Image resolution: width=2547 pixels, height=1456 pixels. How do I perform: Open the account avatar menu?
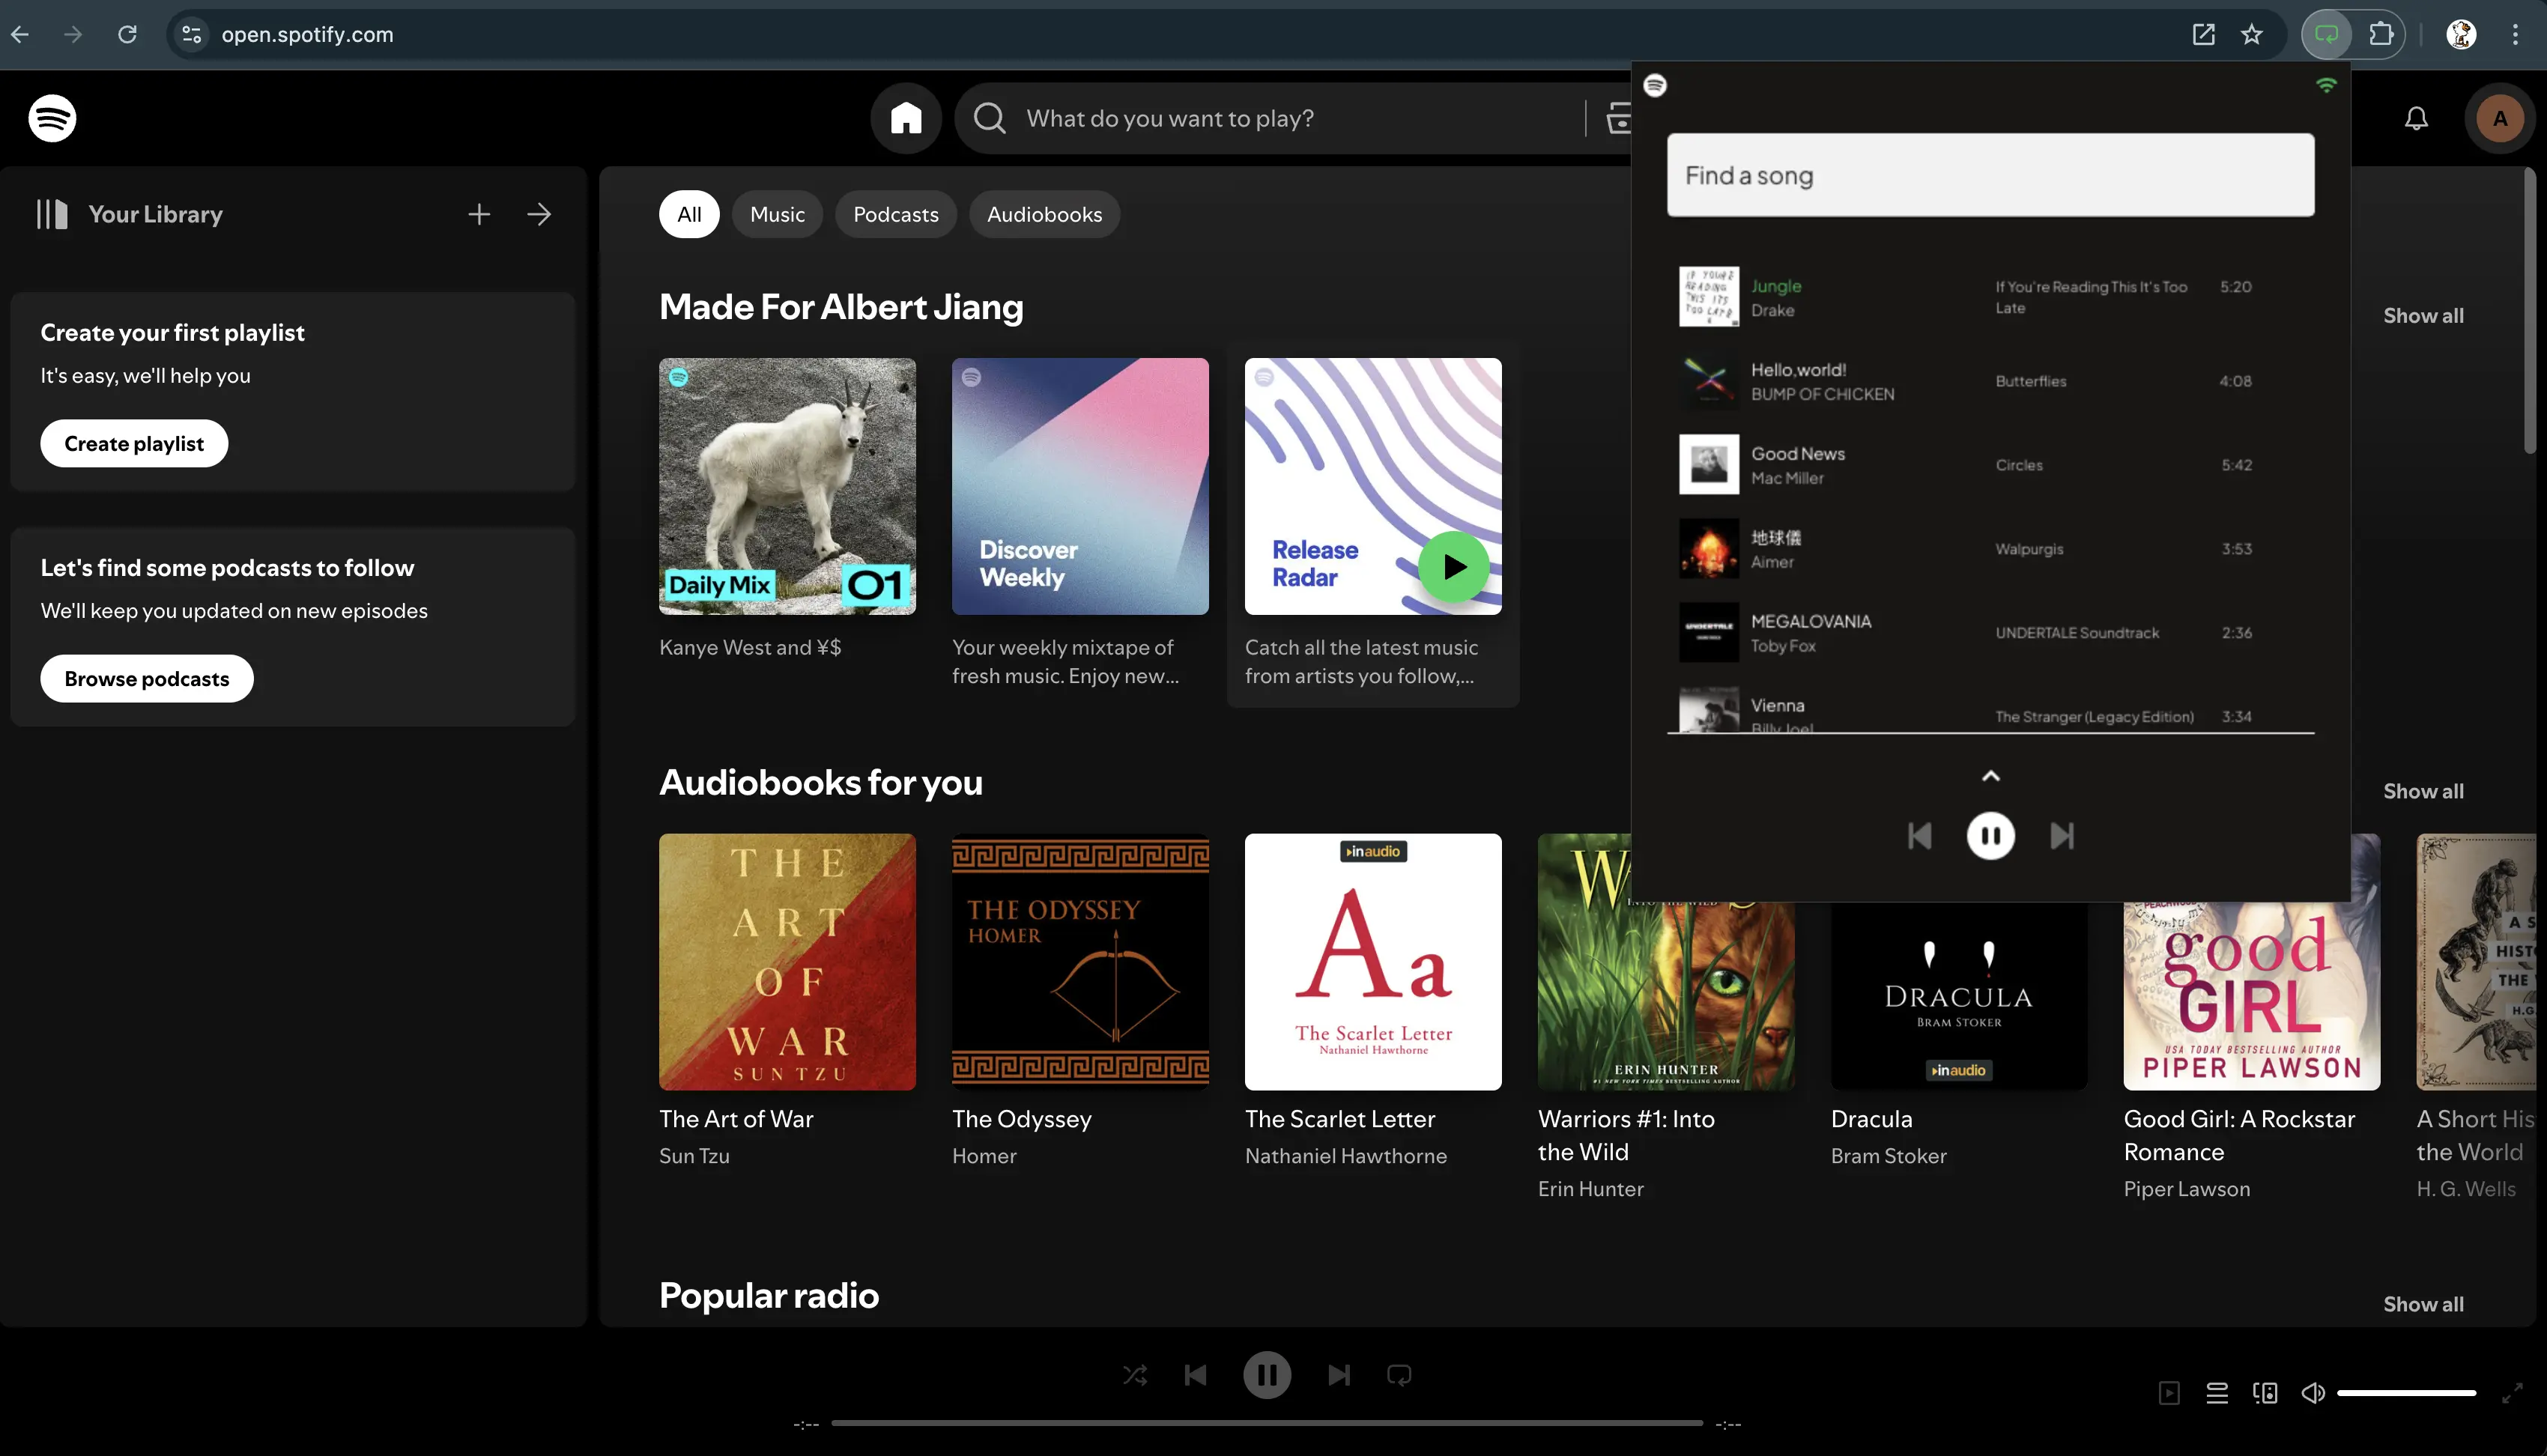pos(2499,118)
